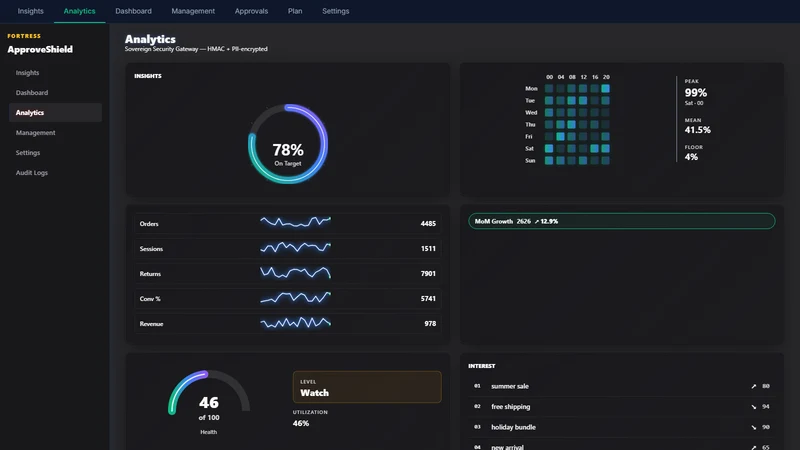This screenshot has width=800, height=450.
Task: Click the Mon heatmap row label
Action: (531, 88)
